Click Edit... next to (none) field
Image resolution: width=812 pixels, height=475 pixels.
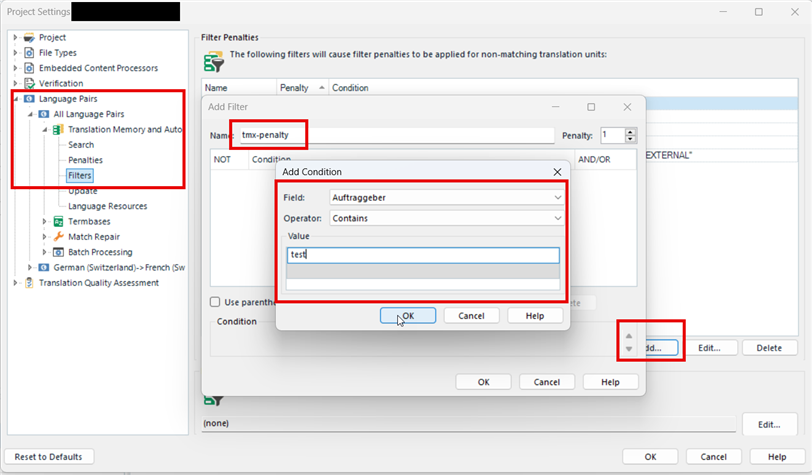tap(770, 425)
